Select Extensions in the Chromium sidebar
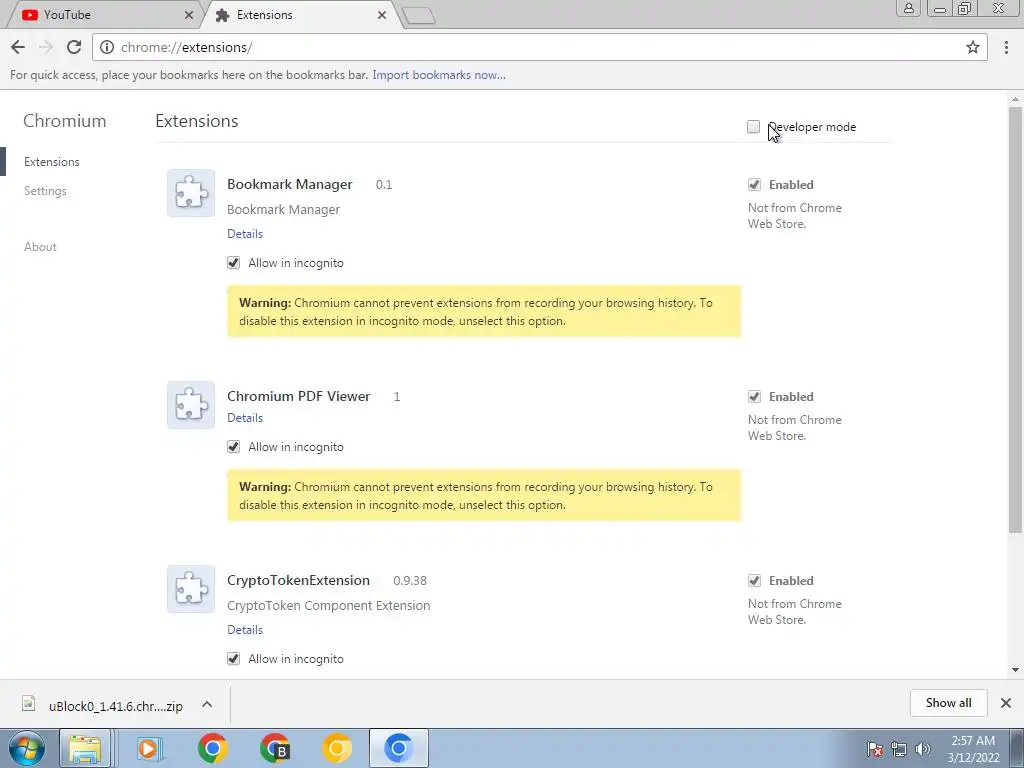 click(x=52, y=162)
